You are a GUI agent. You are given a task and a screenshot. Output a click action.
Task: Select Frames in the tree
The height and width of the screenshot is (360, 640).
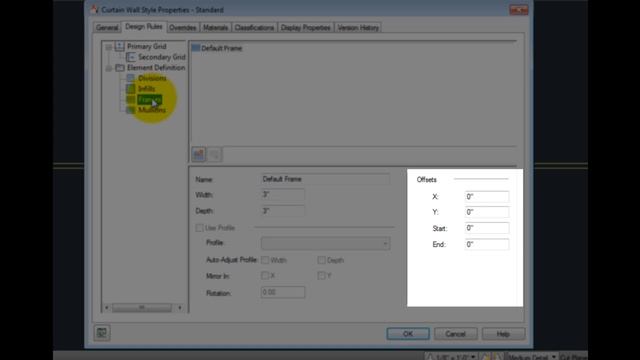click(x=149, y=99)
